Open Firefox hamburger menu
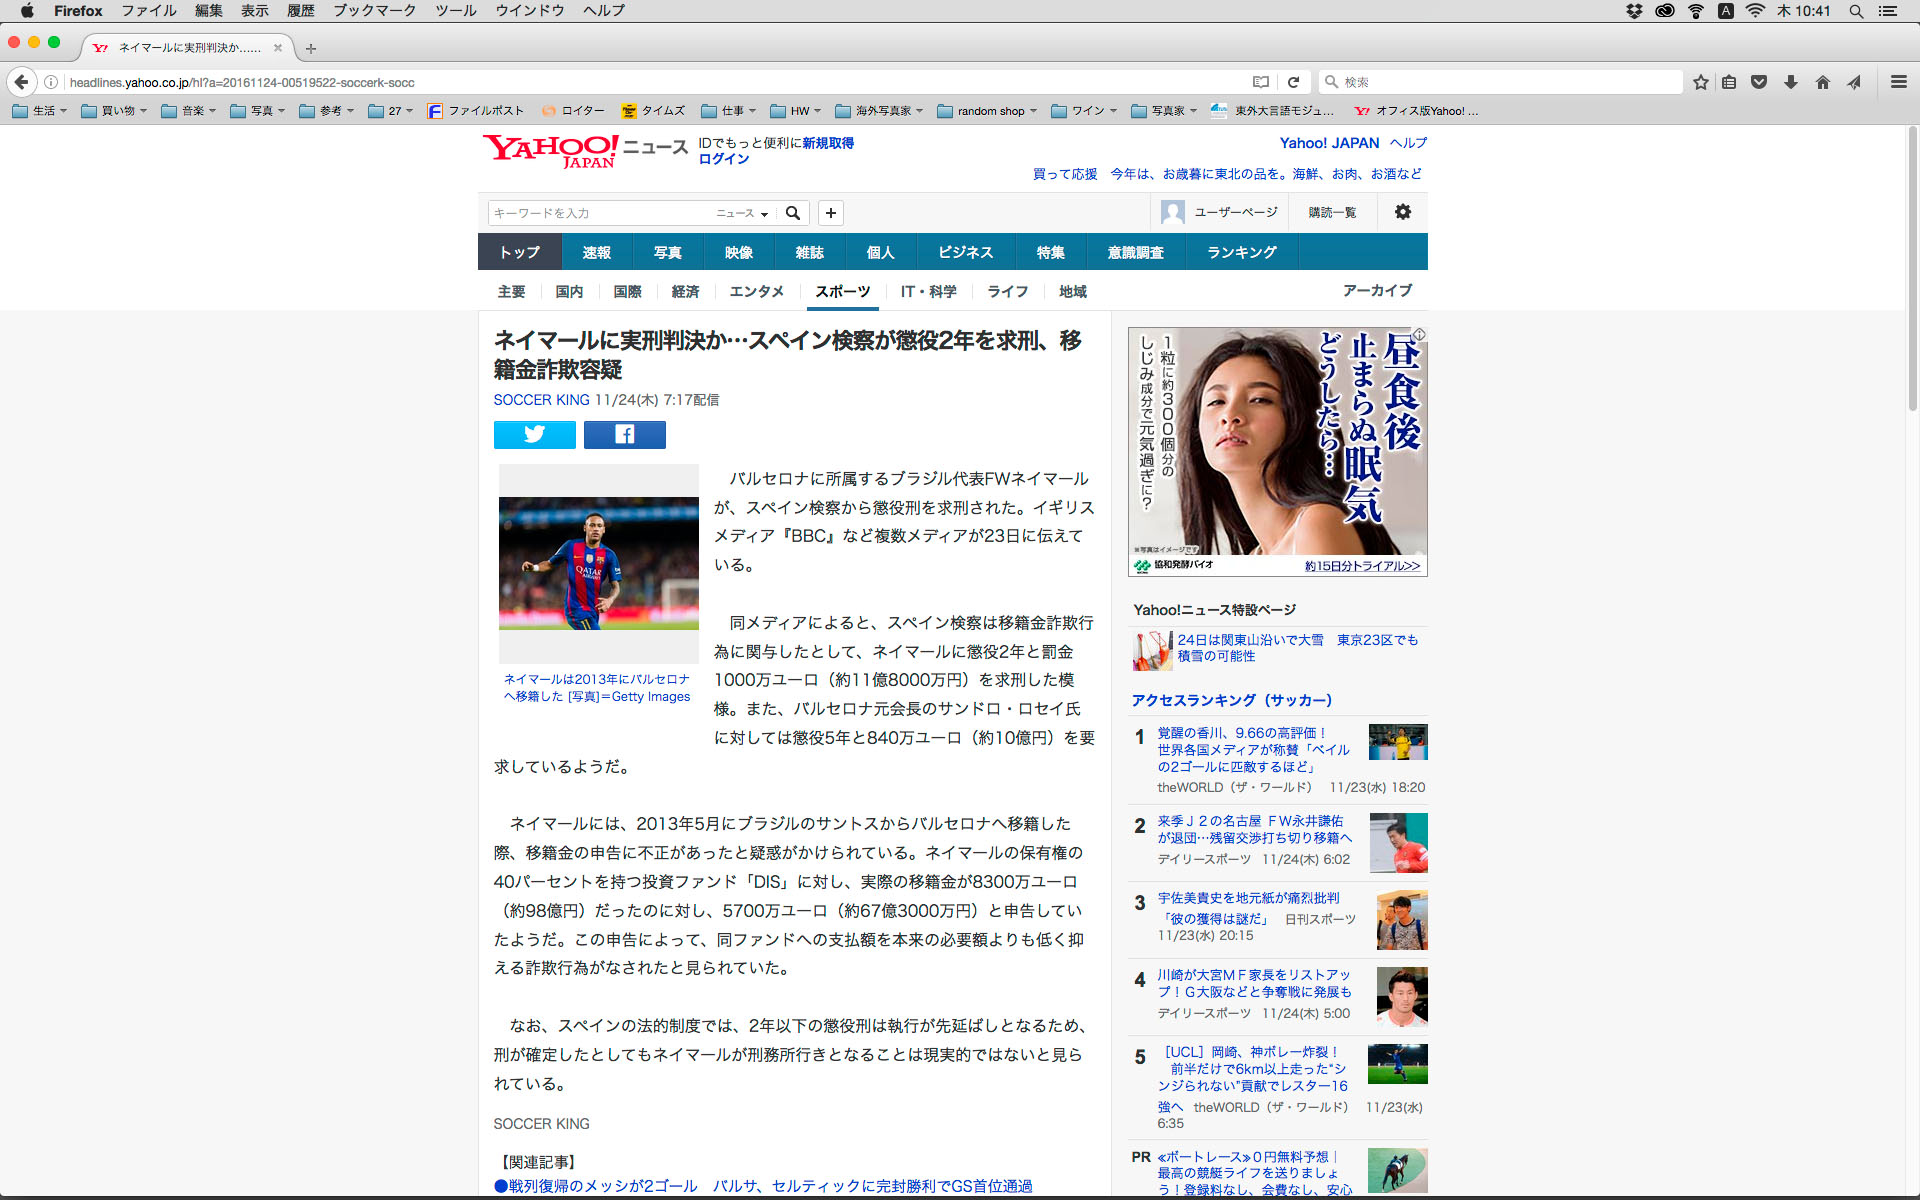 pyautogui.click(x=1898, y=82)
